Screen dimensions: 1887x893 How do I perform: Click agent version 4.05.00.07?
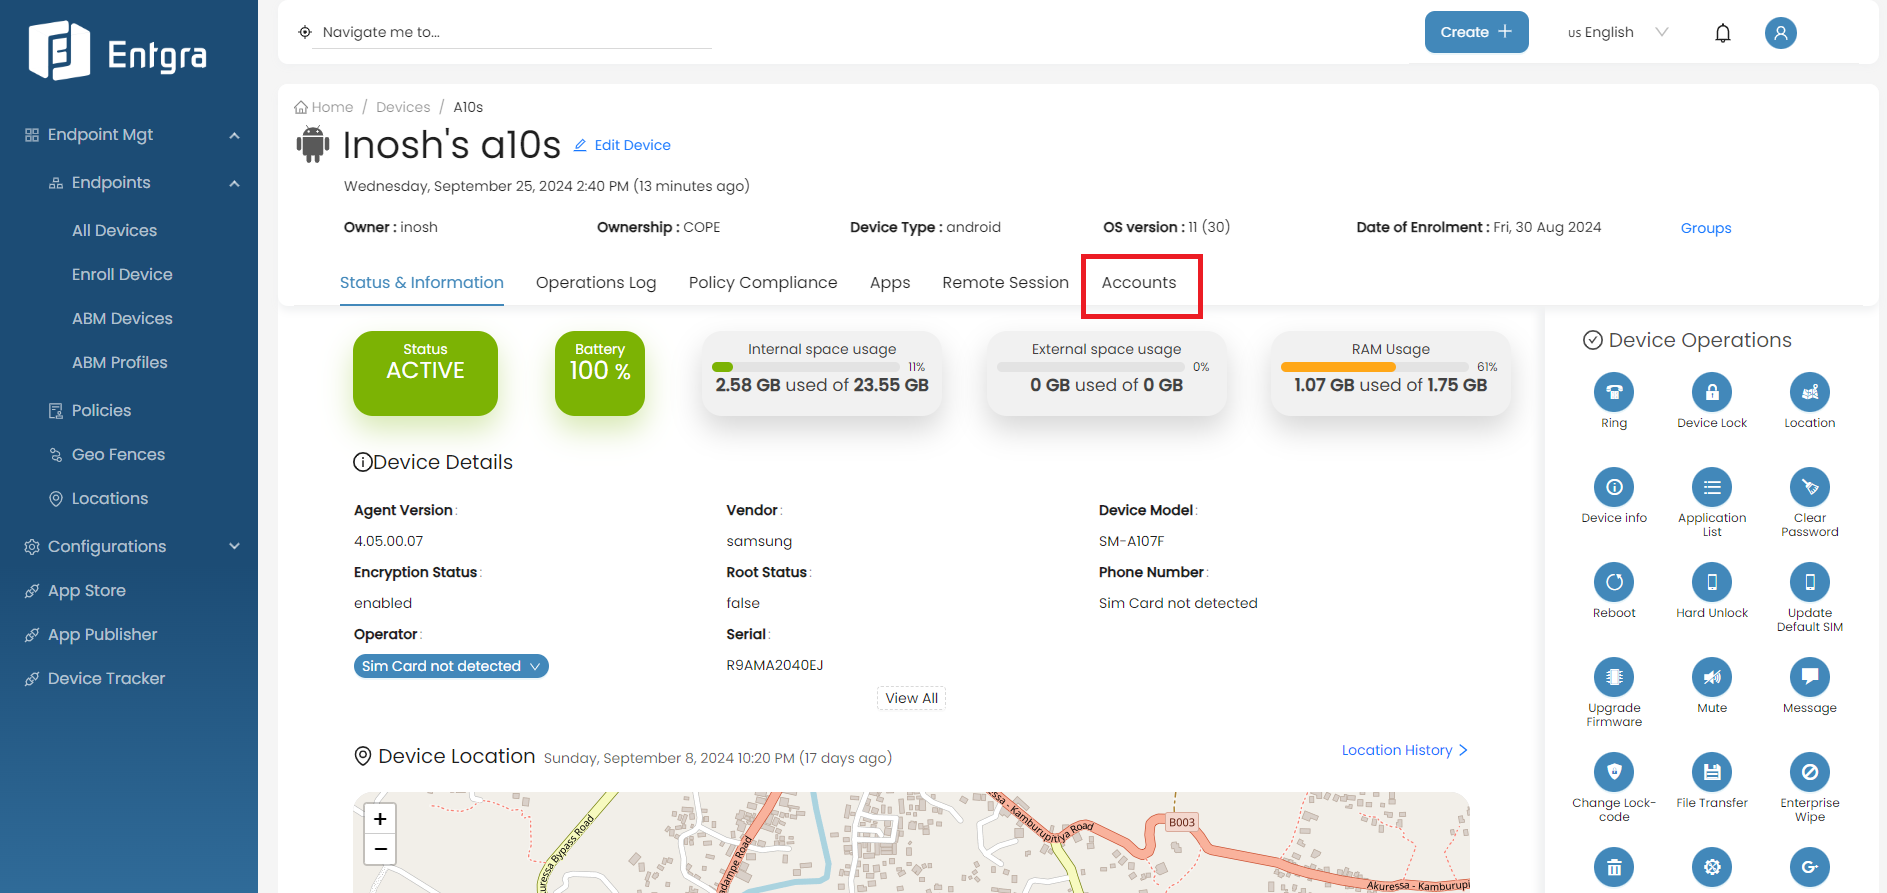point(388,541)
